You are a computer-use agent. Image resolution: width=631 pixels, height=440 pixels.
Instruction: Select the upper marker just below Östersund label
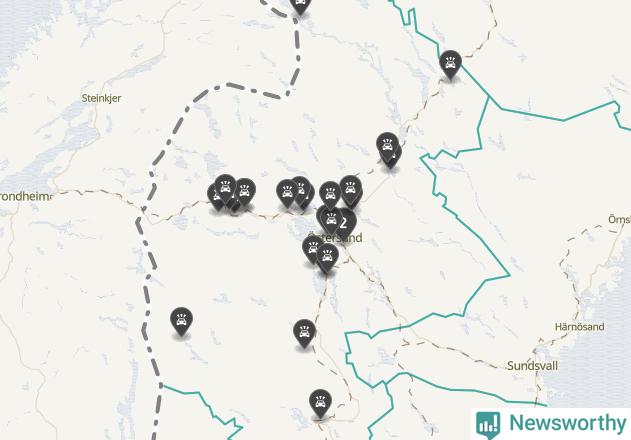tap(312, 249)
